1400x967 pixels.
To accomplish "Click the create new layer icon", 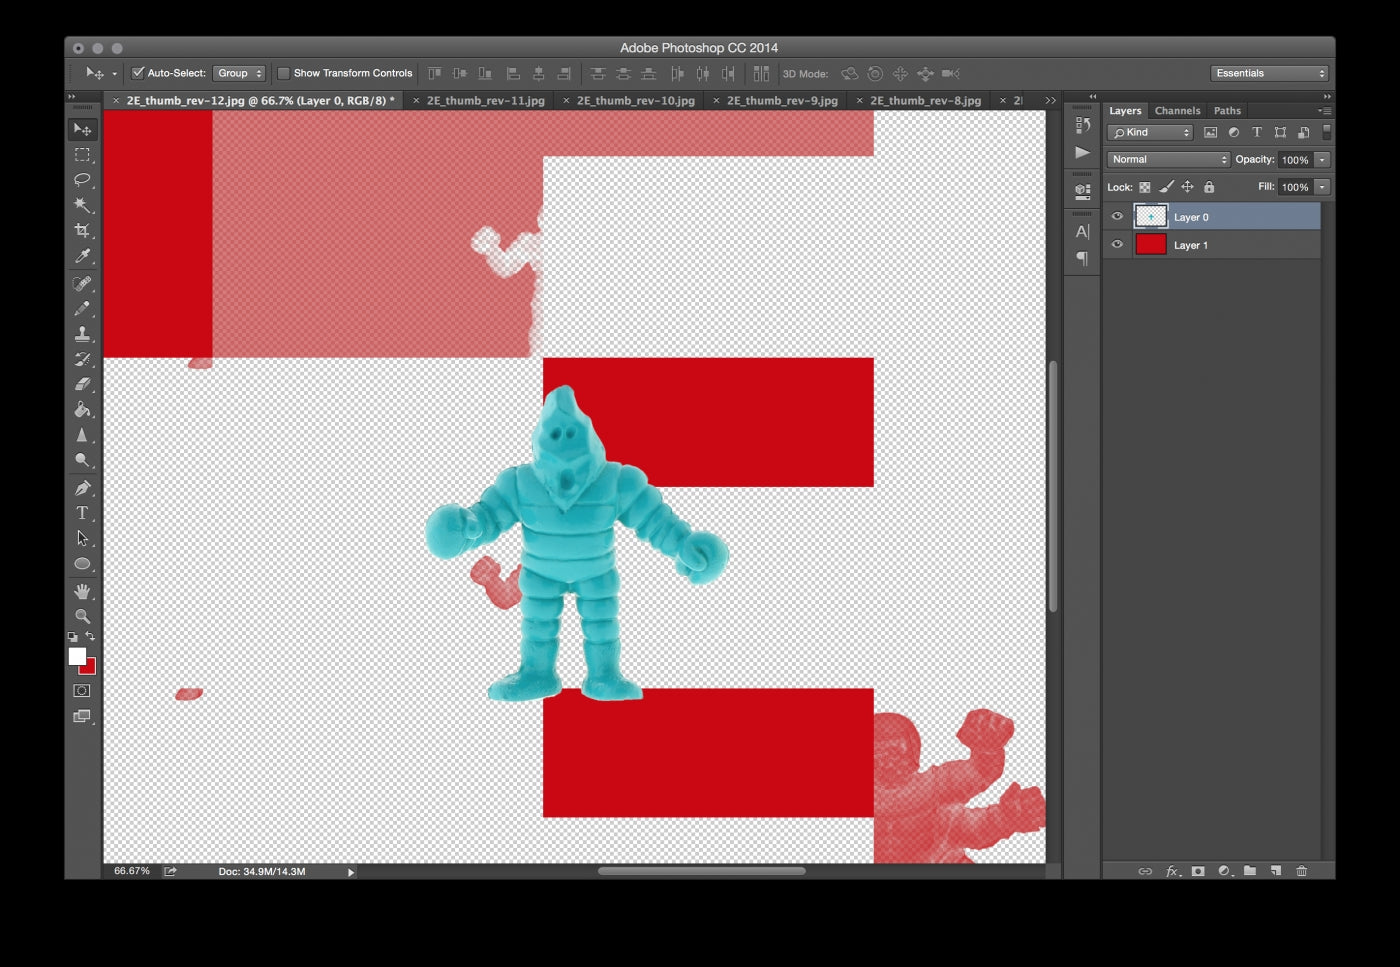I will tap(1276, 871).
